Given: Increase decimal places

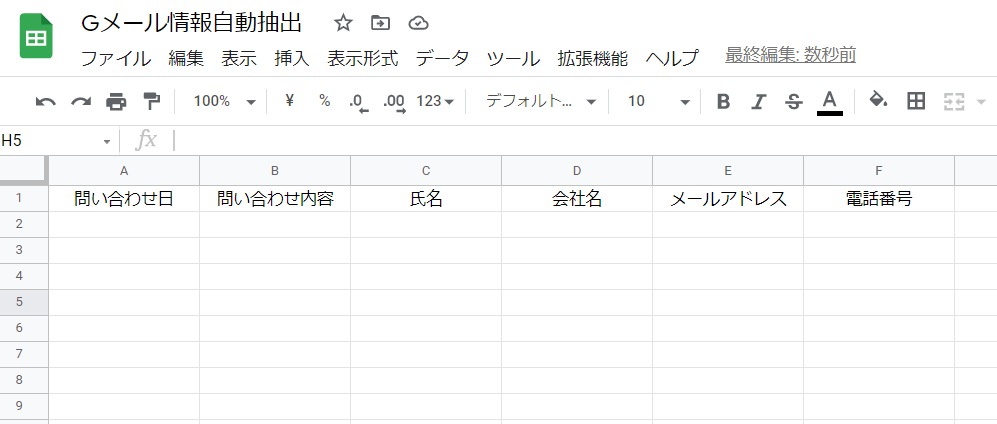Looking at the screenshot, I should tap(395, 102).
